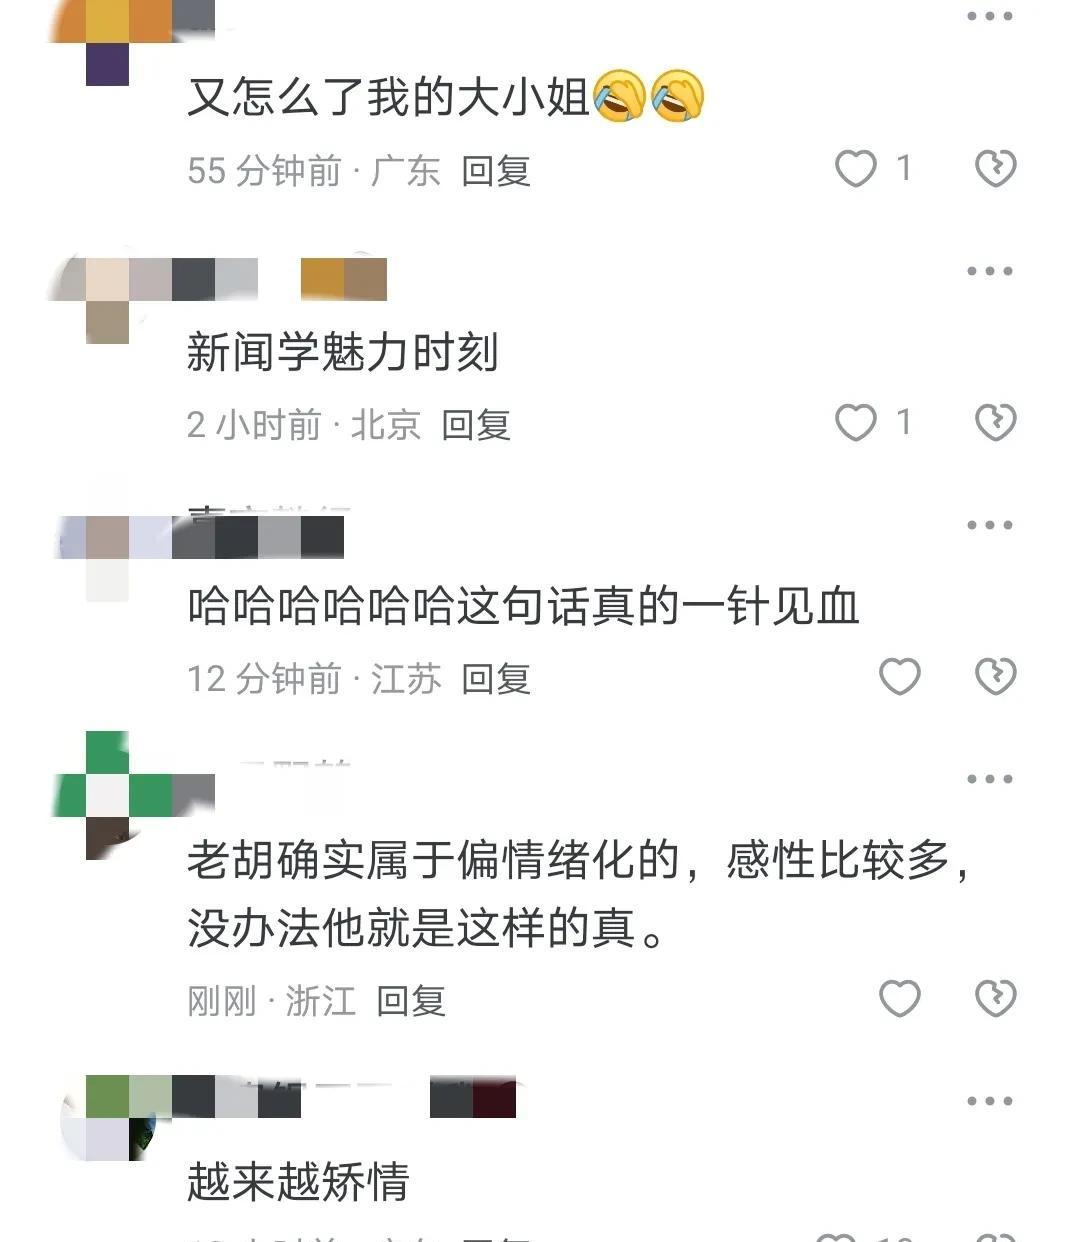Reply to the 55 分钟前 广东 comment

496,170
